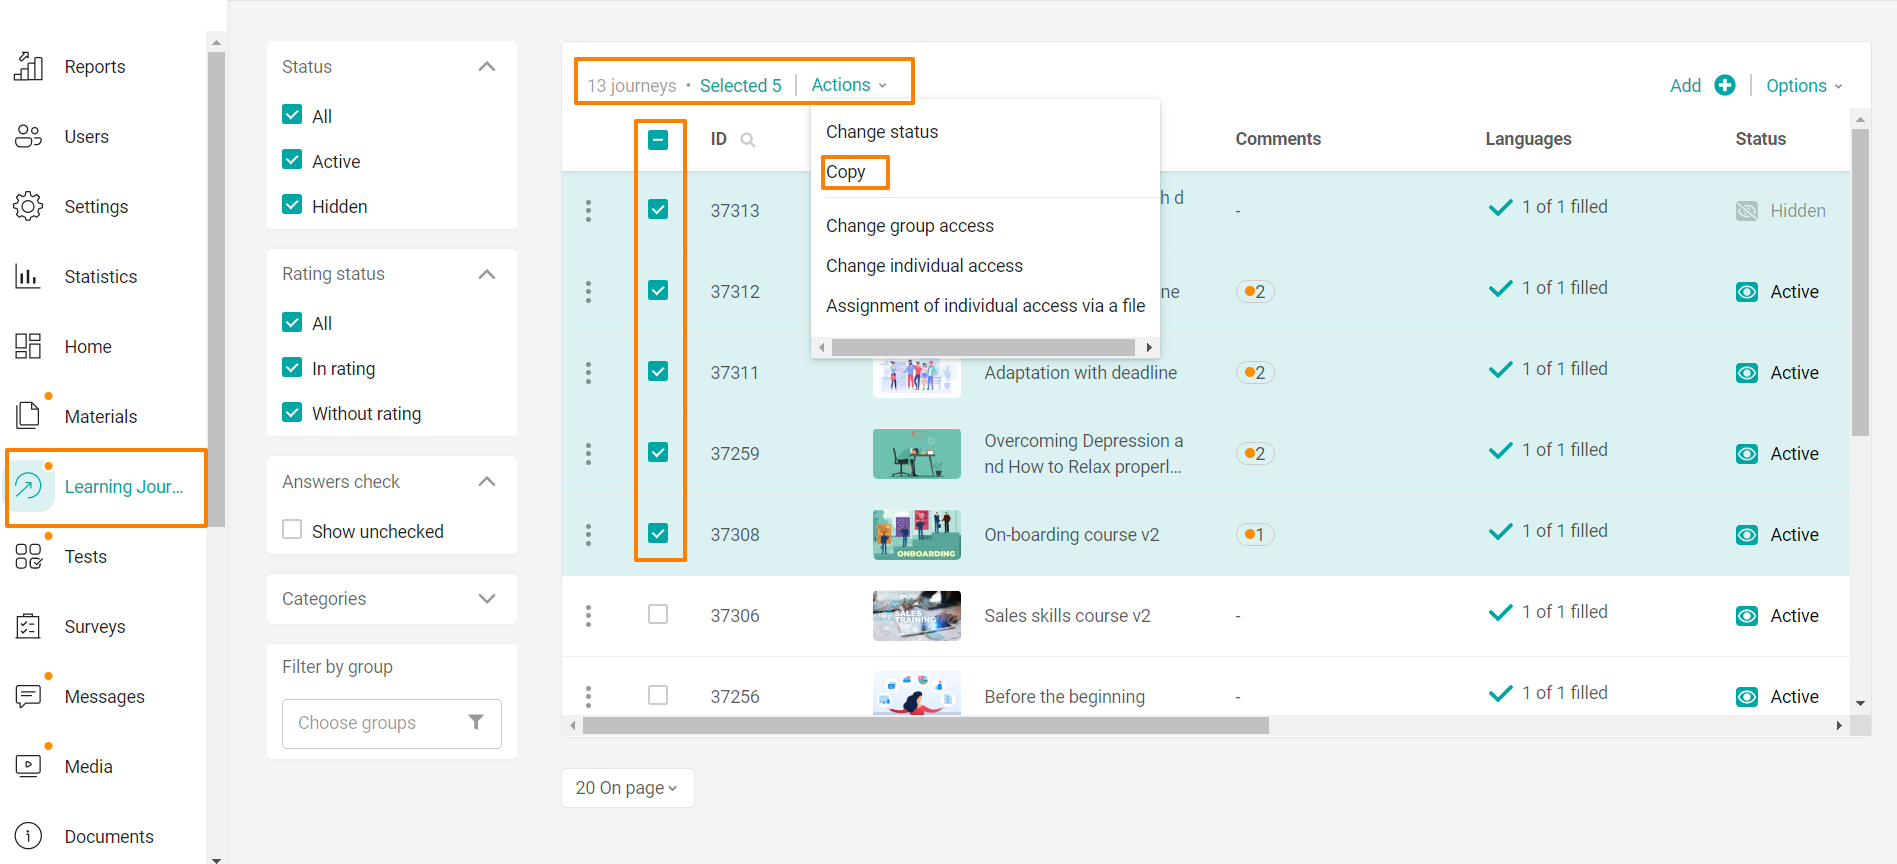
Task: Open the Adaptation with deadline journey
Action: pyautogui.click(x=1080, y=373)
